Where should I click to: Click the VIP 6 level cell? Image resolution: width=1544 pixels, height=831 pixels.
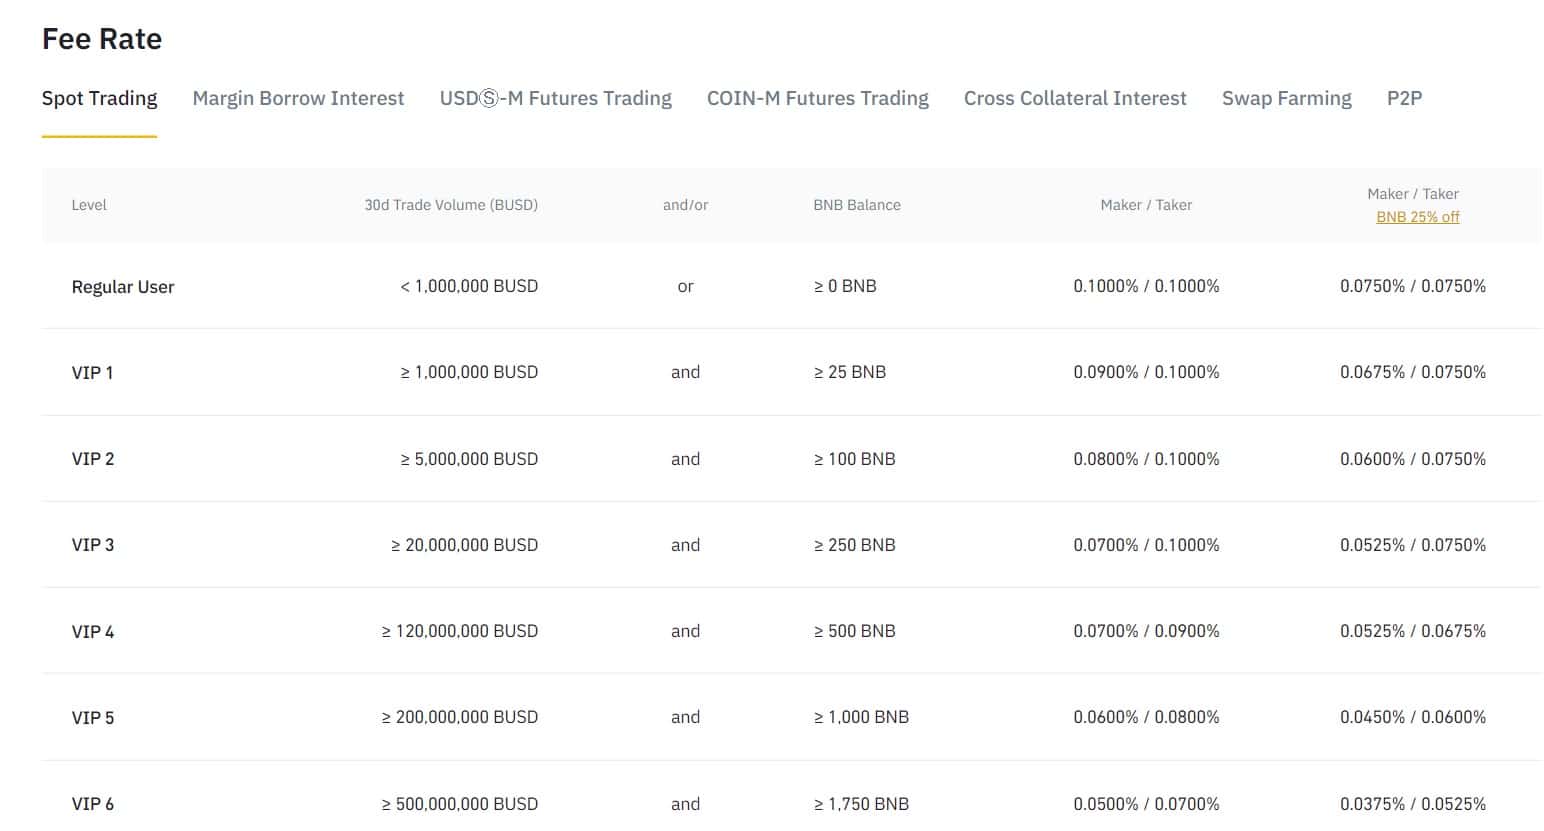[93, 804]
